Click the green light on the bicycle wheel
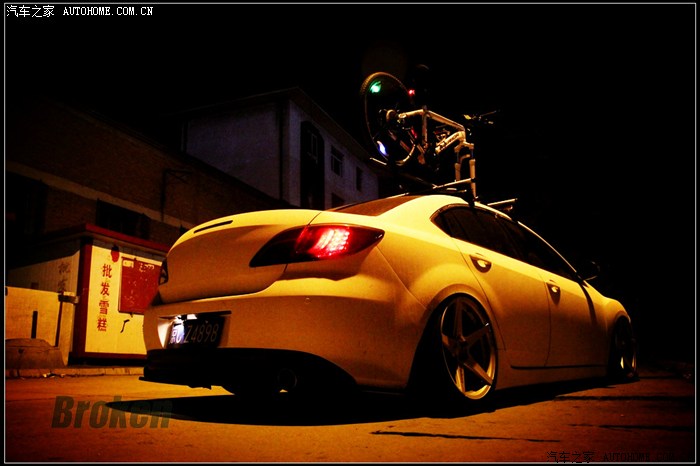Screen dimensions: 700x466 [x=376, y=87]
